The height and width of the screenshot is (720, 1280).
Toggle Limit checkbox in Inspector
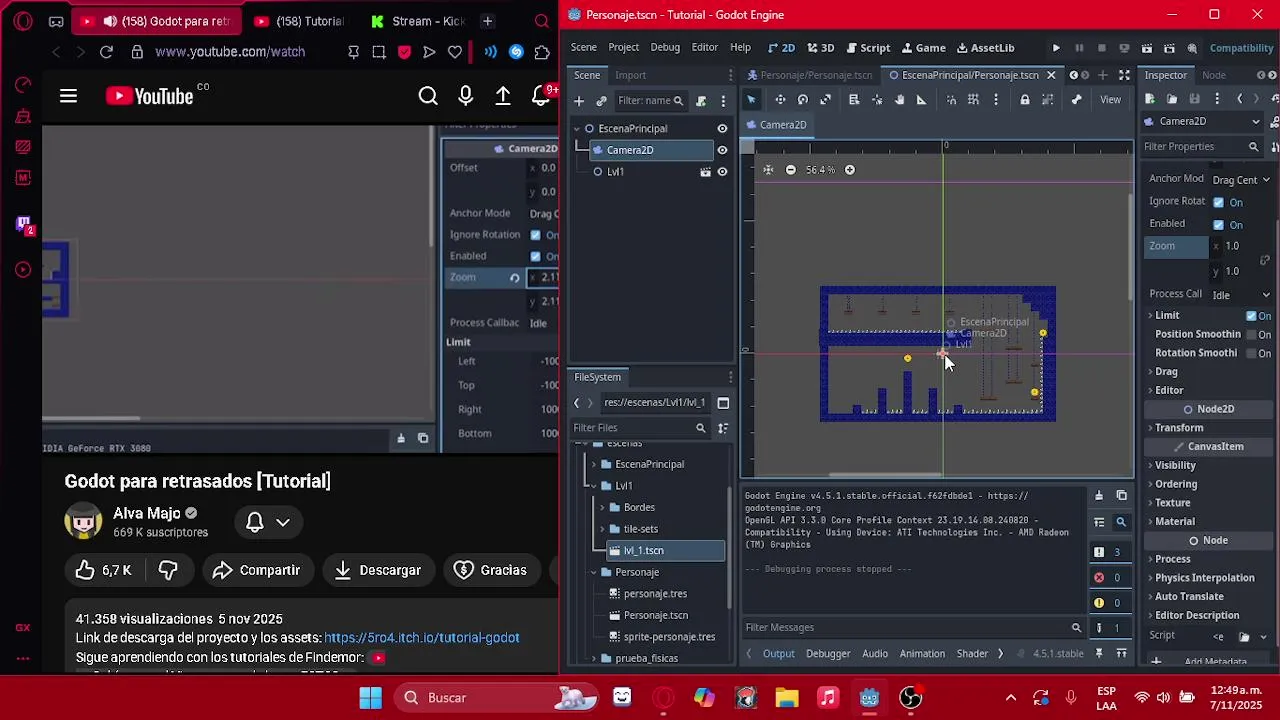[x=1251, y=316]
